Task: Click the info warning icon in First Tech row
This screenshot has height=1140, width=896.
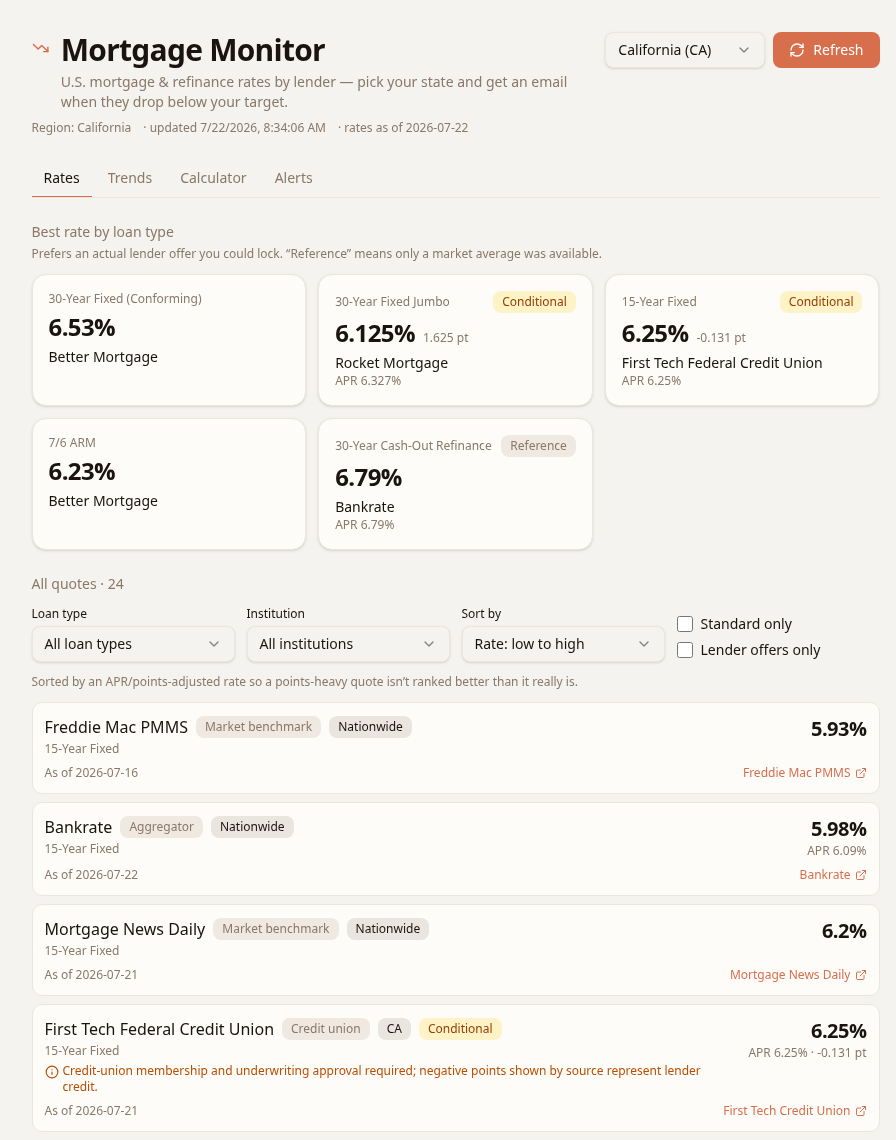Action: tap(52, 1072)
